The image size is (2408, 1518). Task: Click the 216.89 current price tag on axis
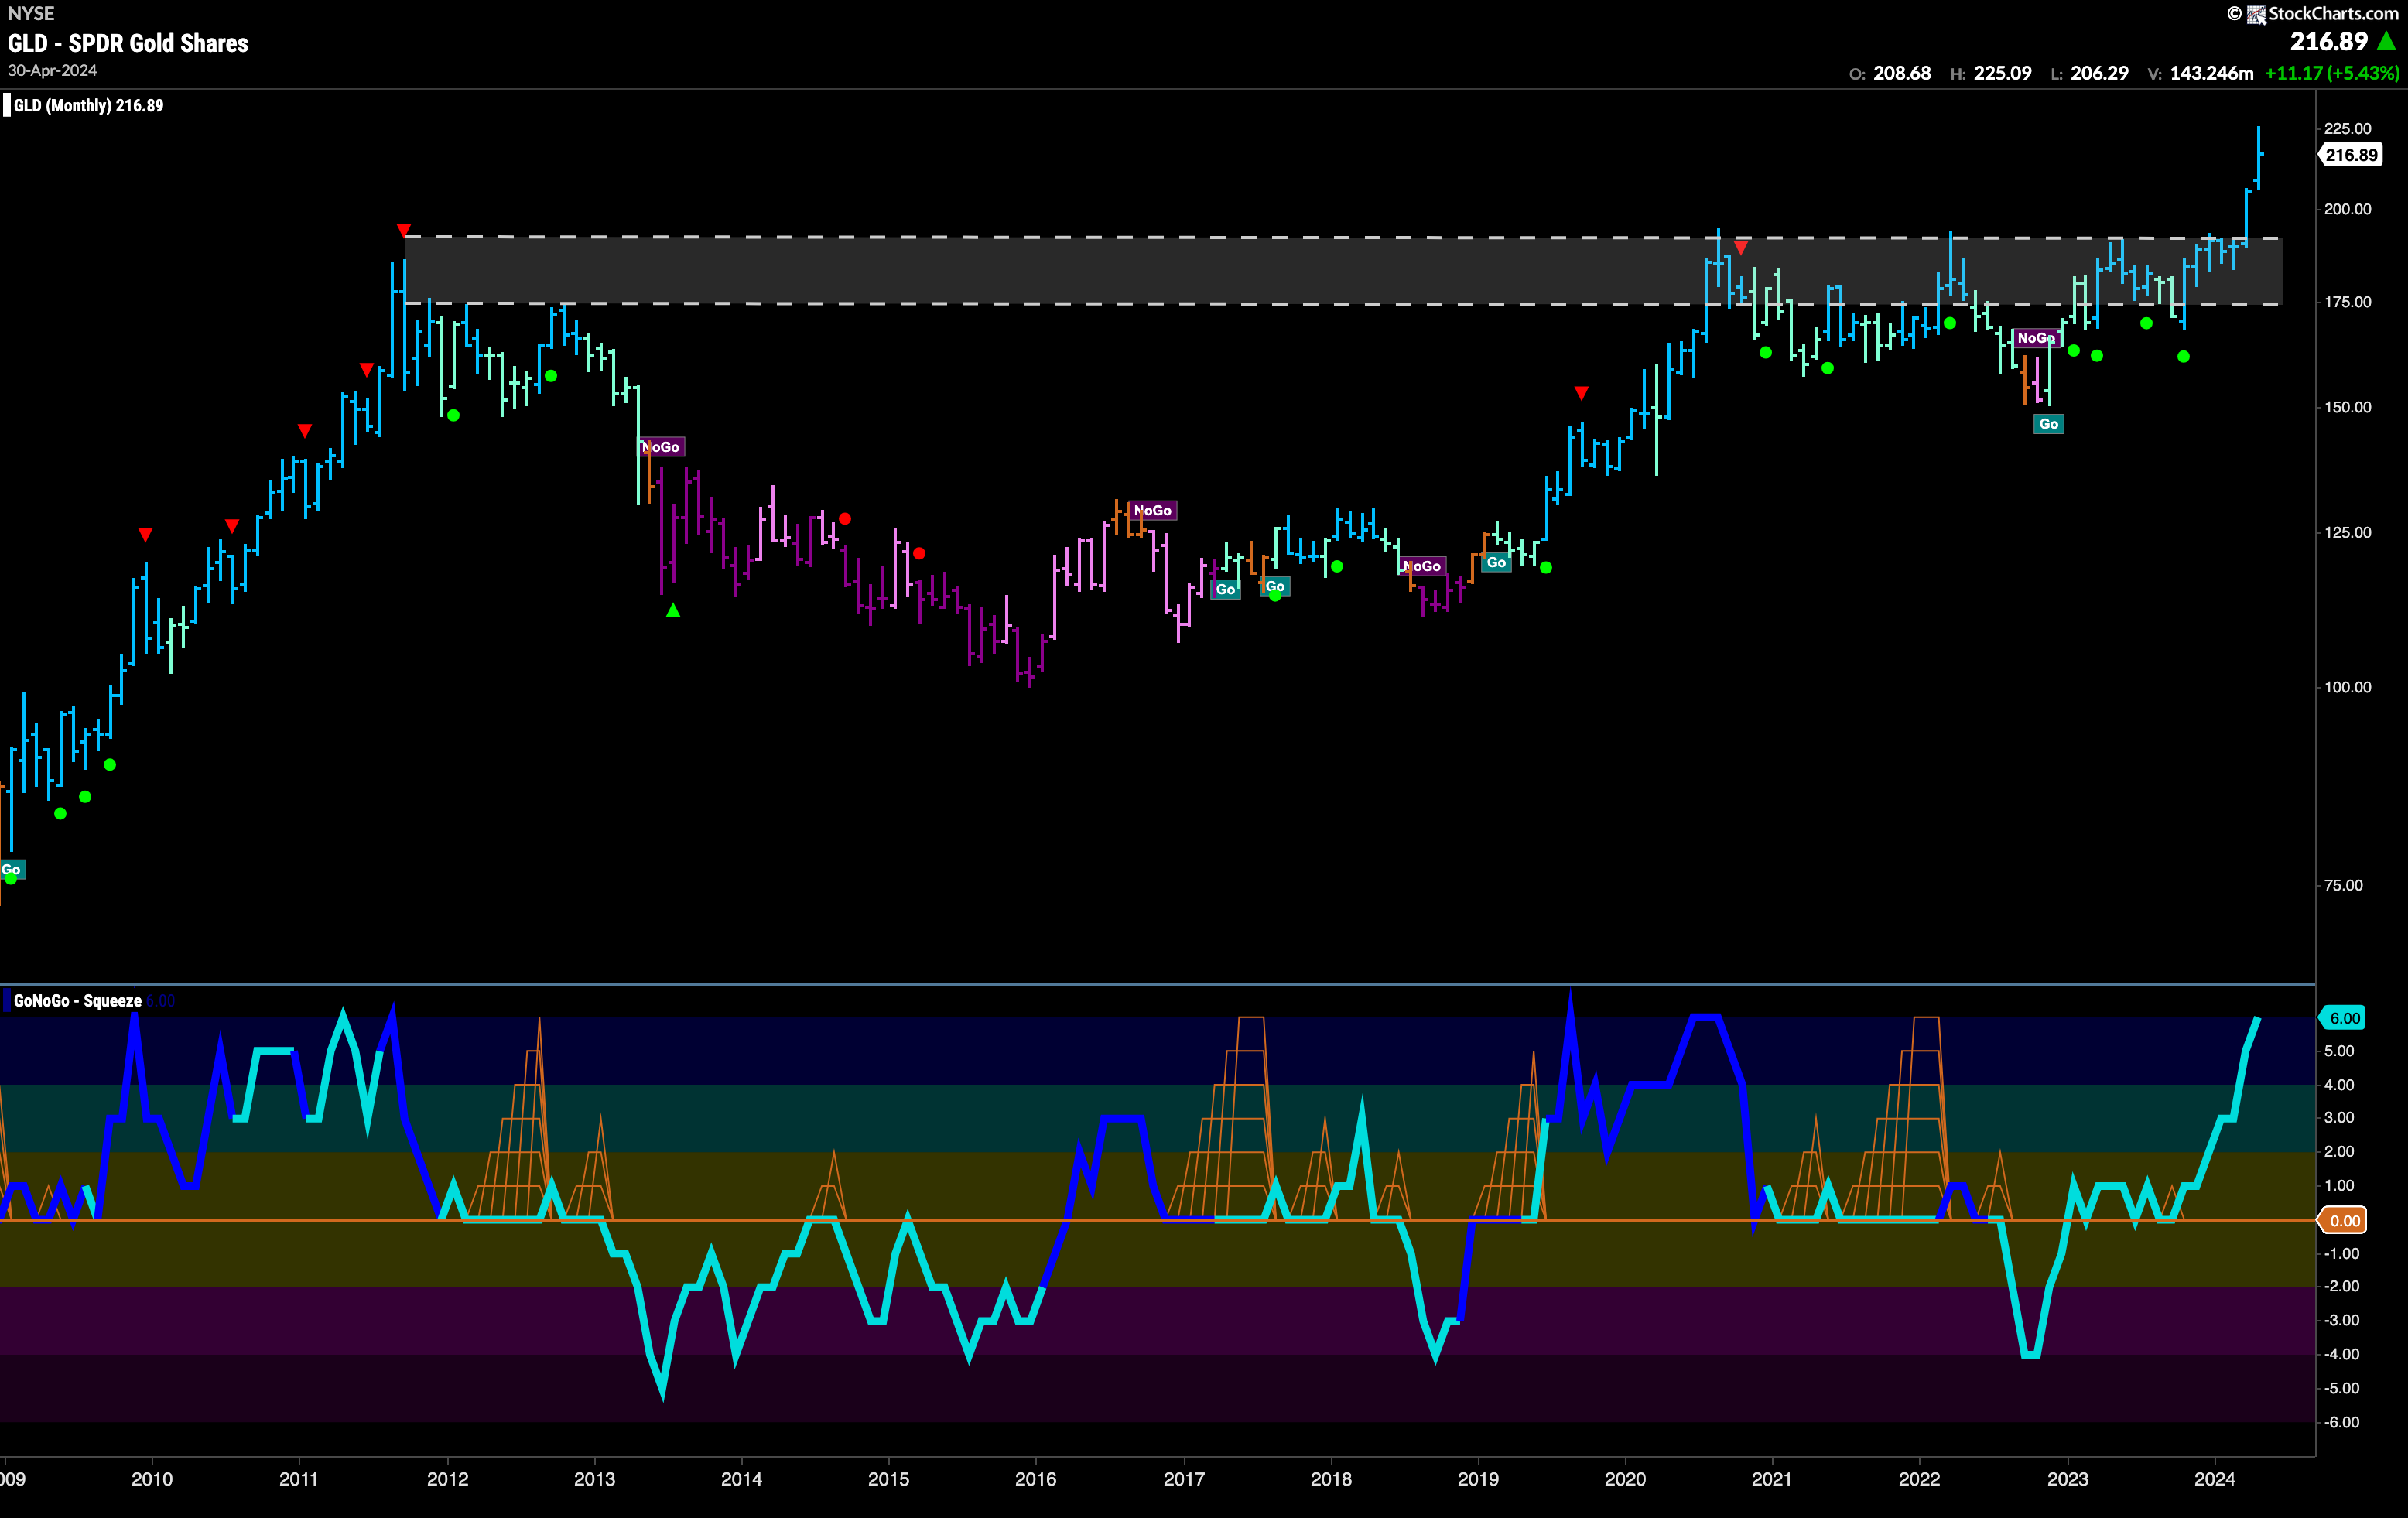[x=2351, y=155]
